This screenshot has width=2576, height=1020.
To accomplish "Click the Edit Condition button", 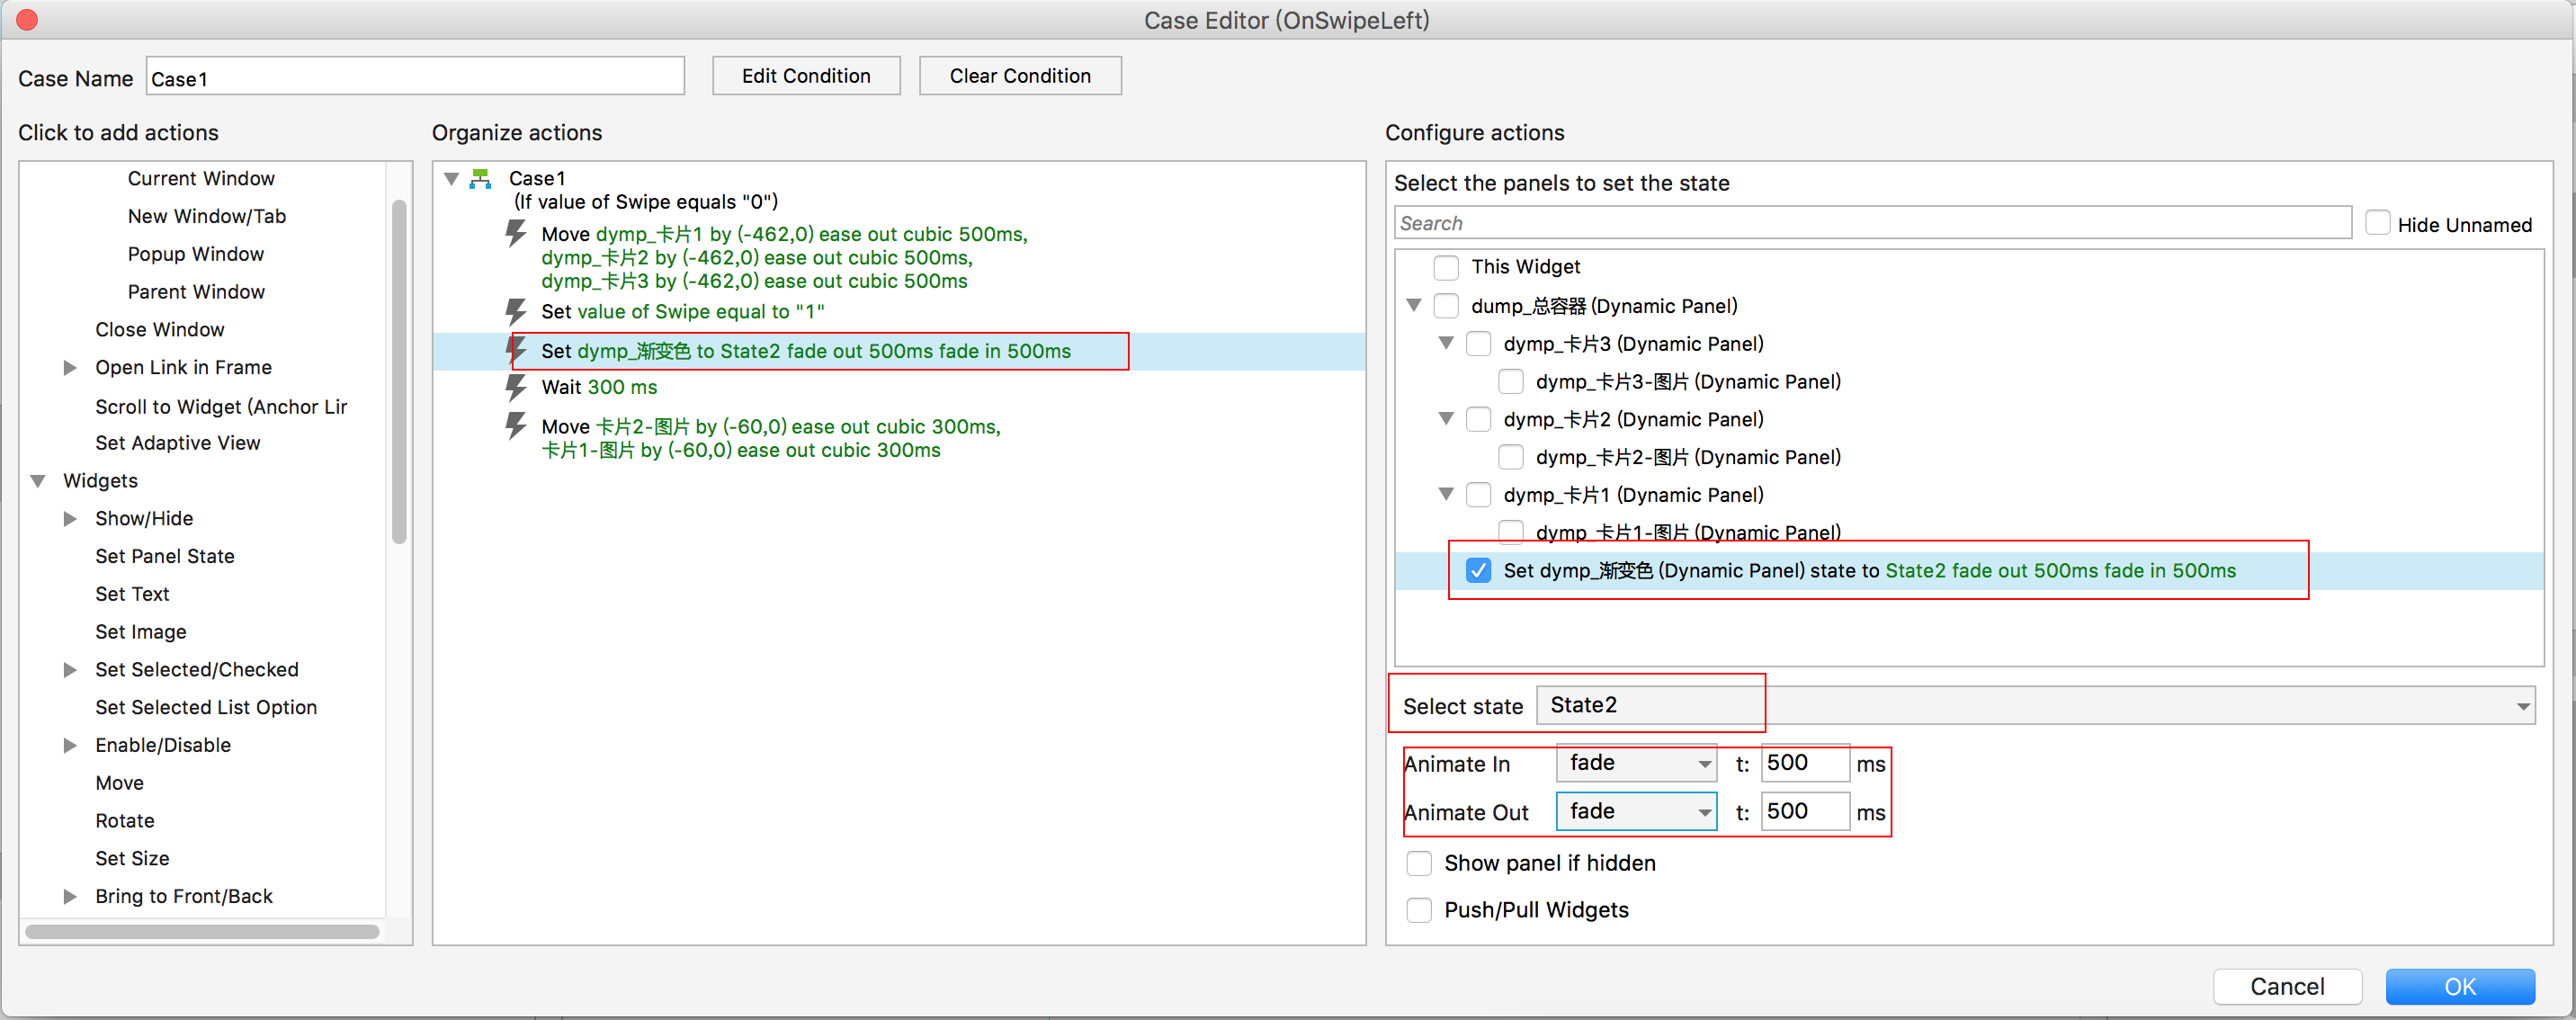I will (x=805, y=76).
